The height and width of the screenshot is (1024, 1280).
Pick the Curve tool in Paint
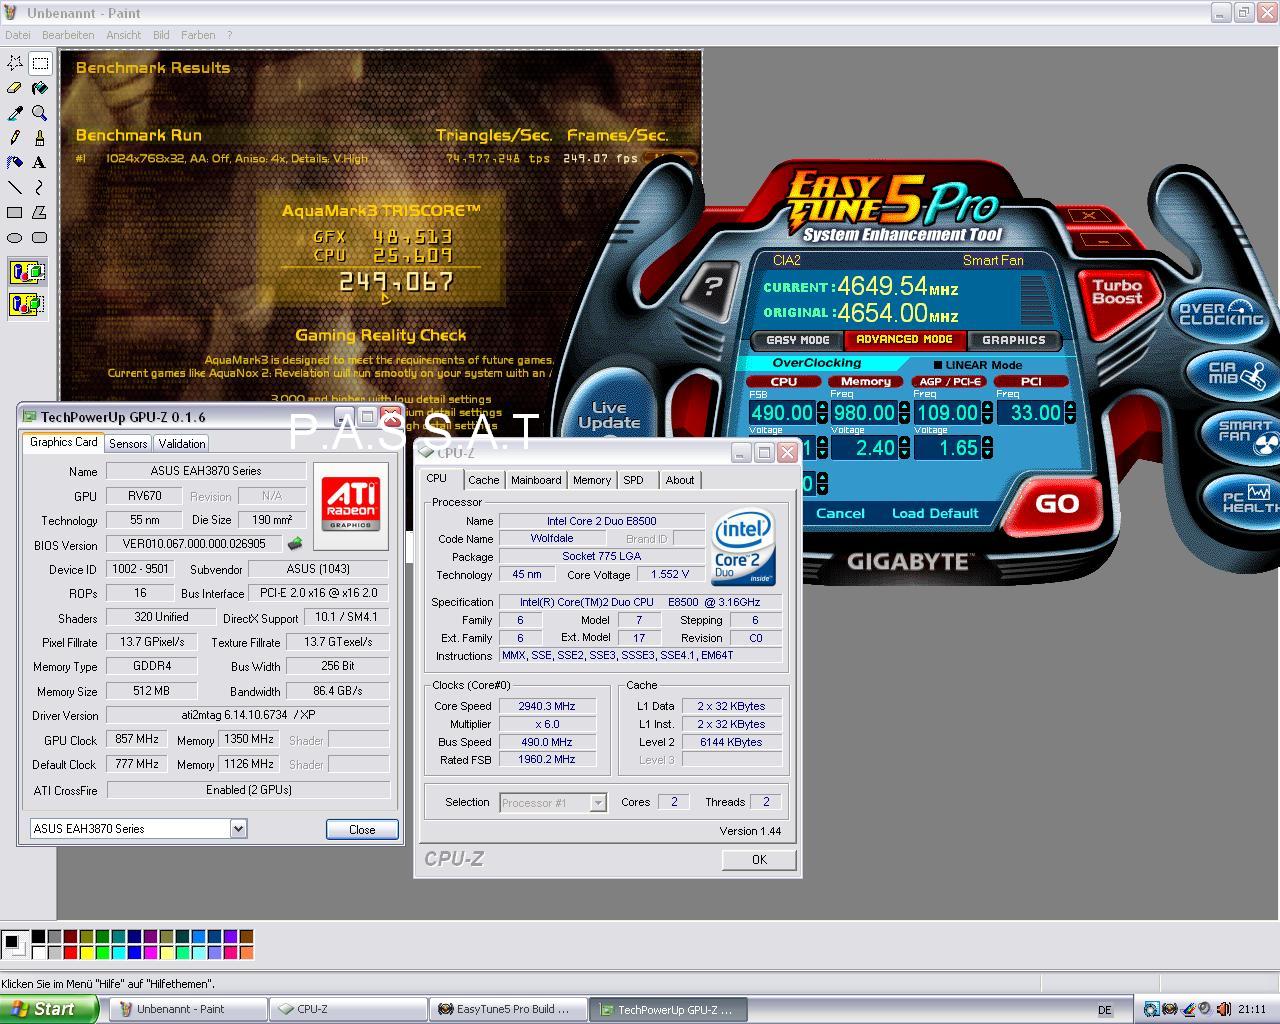pyautogui.click(x=40, y=187)
